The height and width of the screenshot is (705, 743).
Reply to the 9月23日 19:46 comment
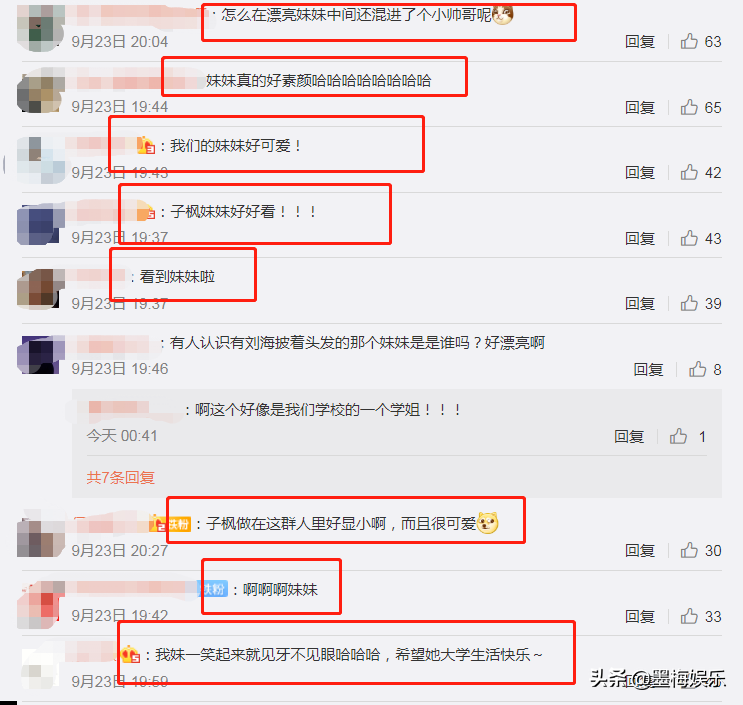(x=648, y=370)
